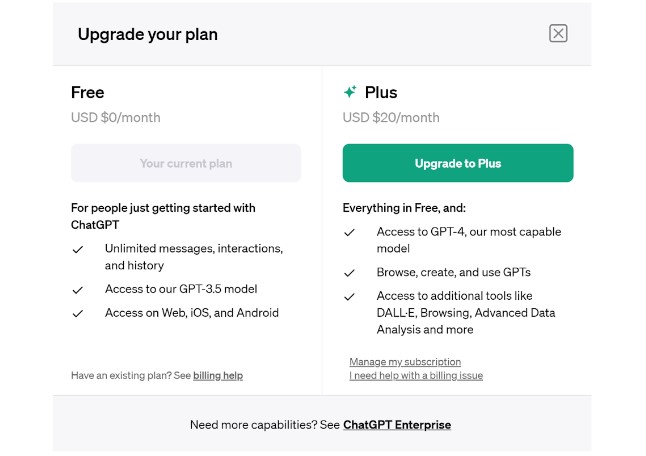Image resolution: width=646 pixels, height=456 pixels.
Task: Click checkmark beside Web, iOS, and Android
Action: [78, 313]
